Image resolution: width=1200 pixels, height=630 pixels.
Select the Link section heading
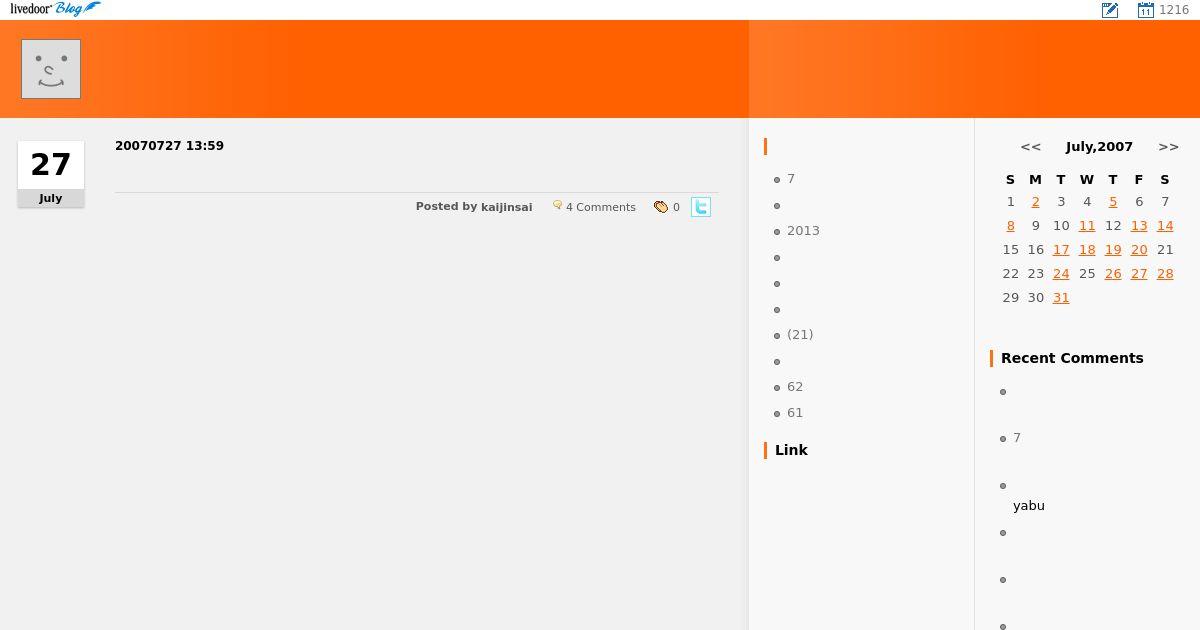pos(791,450)
